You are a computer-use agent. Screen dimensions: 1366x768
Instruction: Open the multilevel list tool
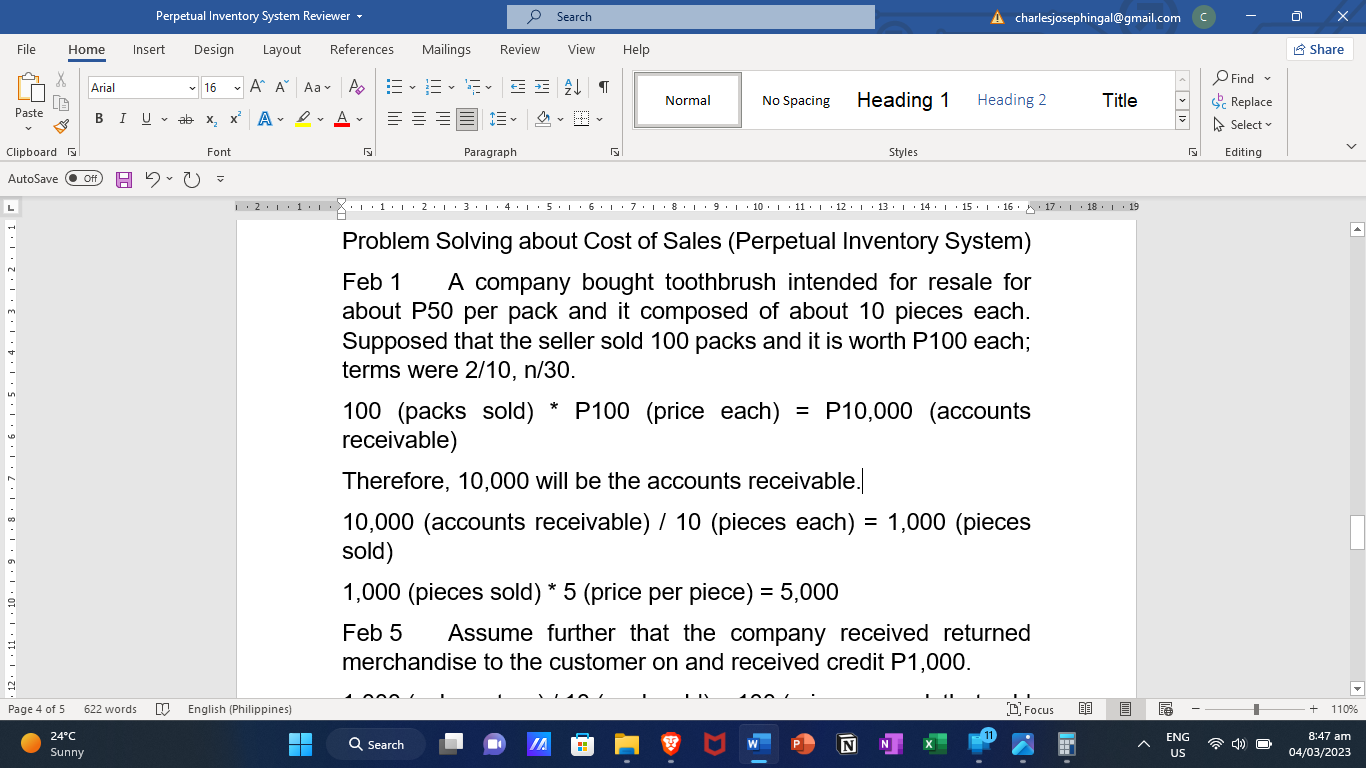pyautogui.click(x=474, y=88)
